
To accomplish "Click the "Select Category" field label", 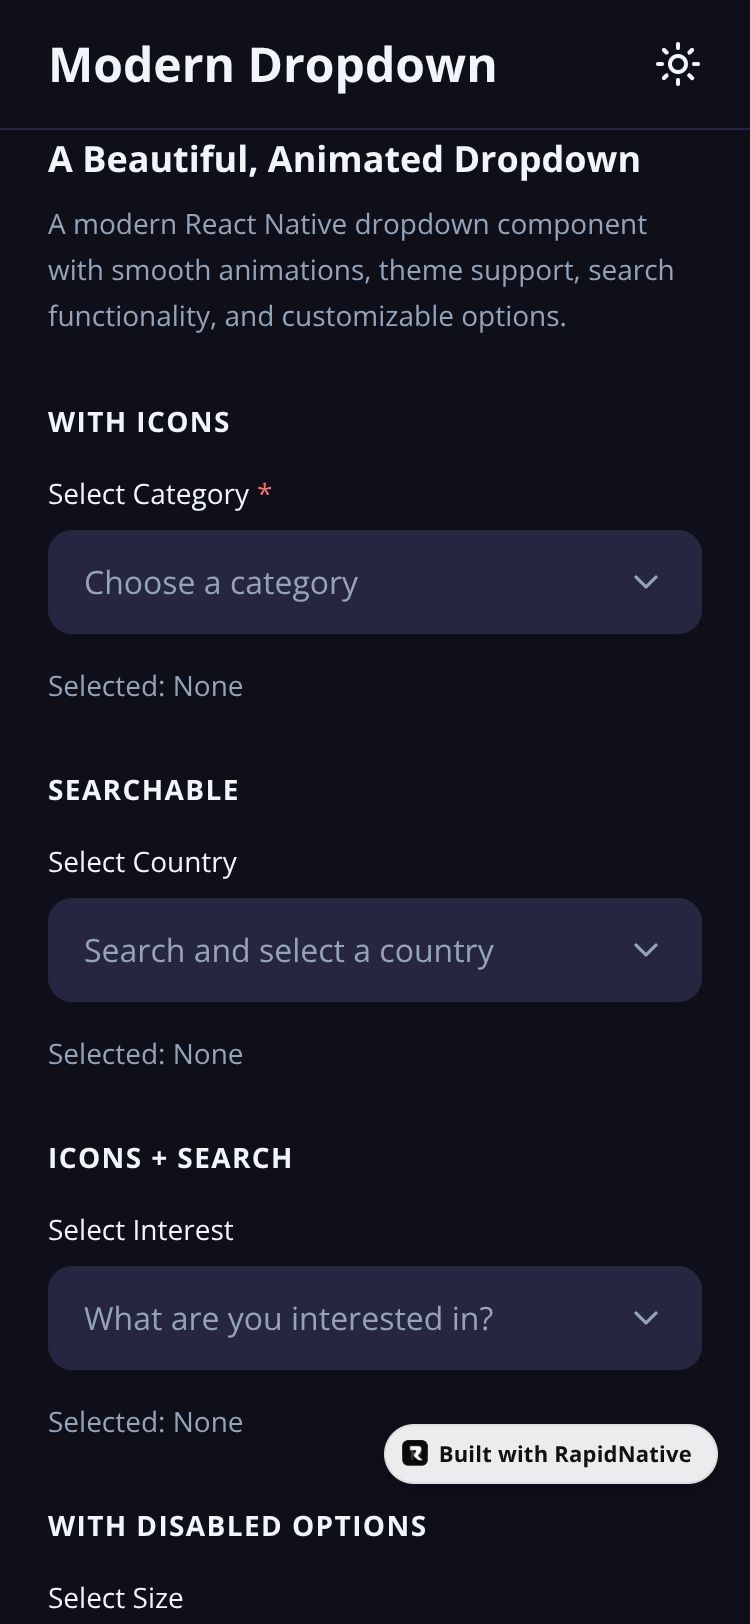I will point(148,494).
